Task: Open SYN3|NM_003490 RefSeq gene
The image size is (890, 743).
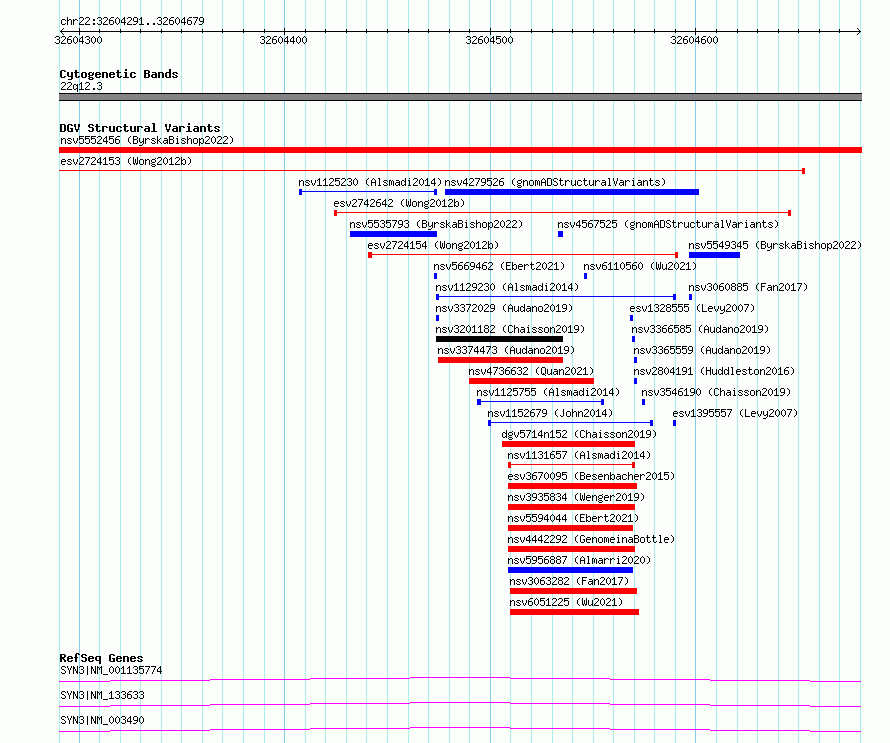Action: [x=102, y=720]
